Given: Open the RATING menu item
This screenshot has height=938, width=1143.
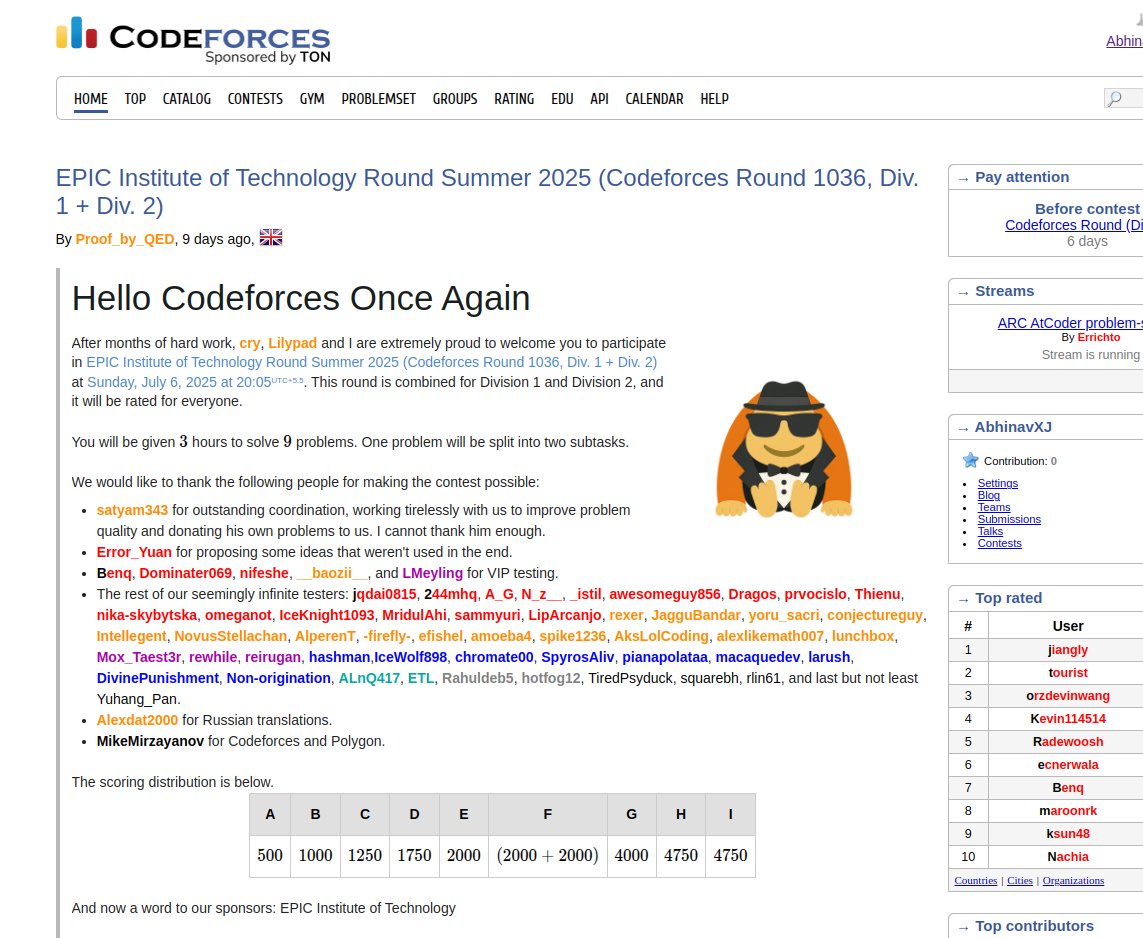Looking at the screenshot, I should coord(514,98).
